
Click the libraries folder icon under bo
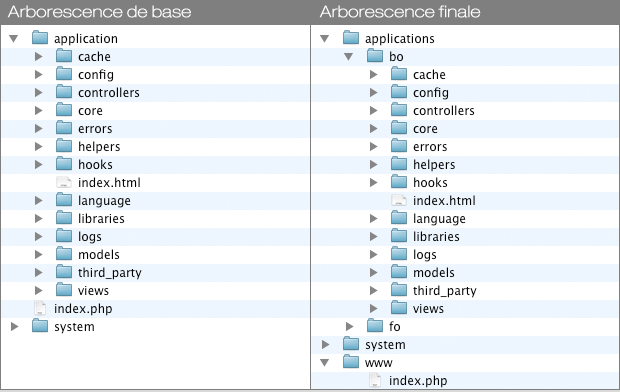(x=399, y=236)
